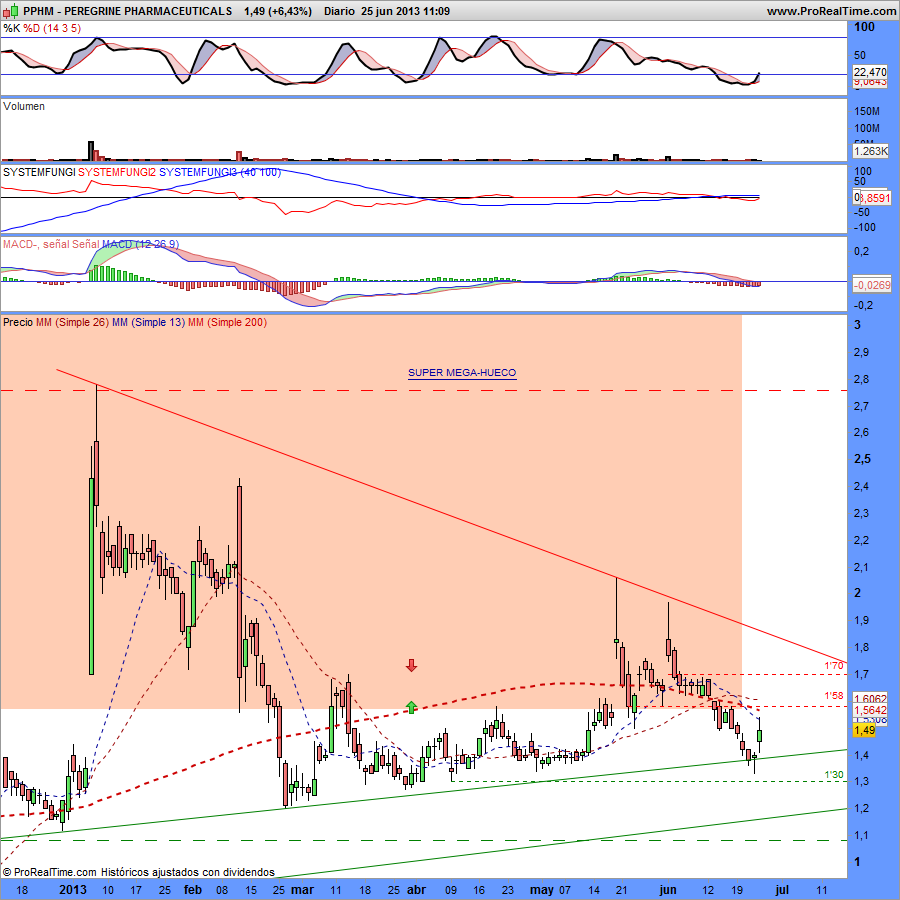
Task: Open the www.ProRealTime.com link
Action: 831,11
